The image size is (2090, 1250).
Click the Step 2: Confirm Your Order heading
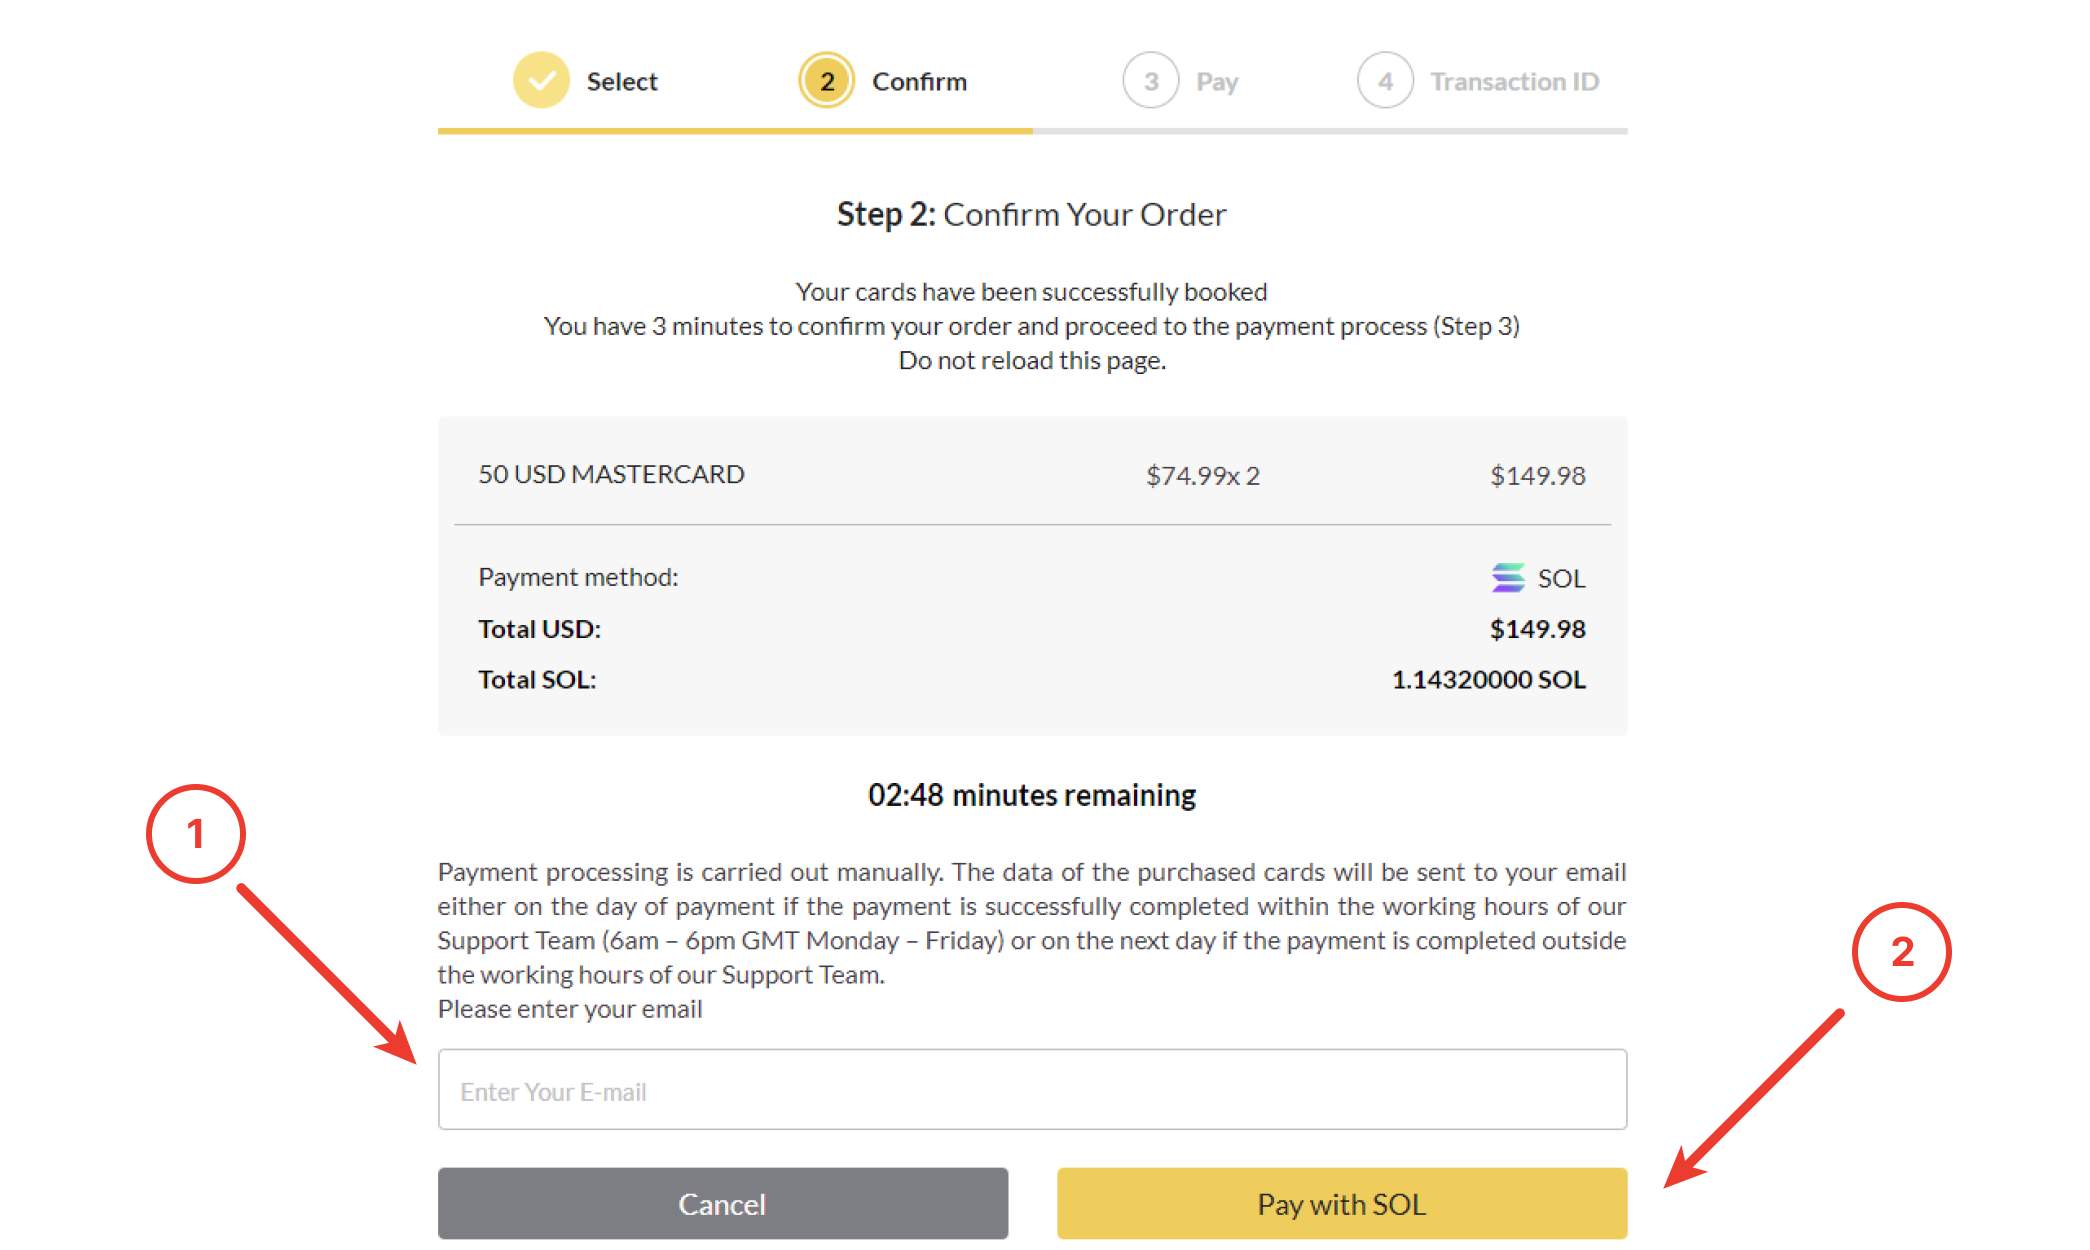tap(1032, 215)
